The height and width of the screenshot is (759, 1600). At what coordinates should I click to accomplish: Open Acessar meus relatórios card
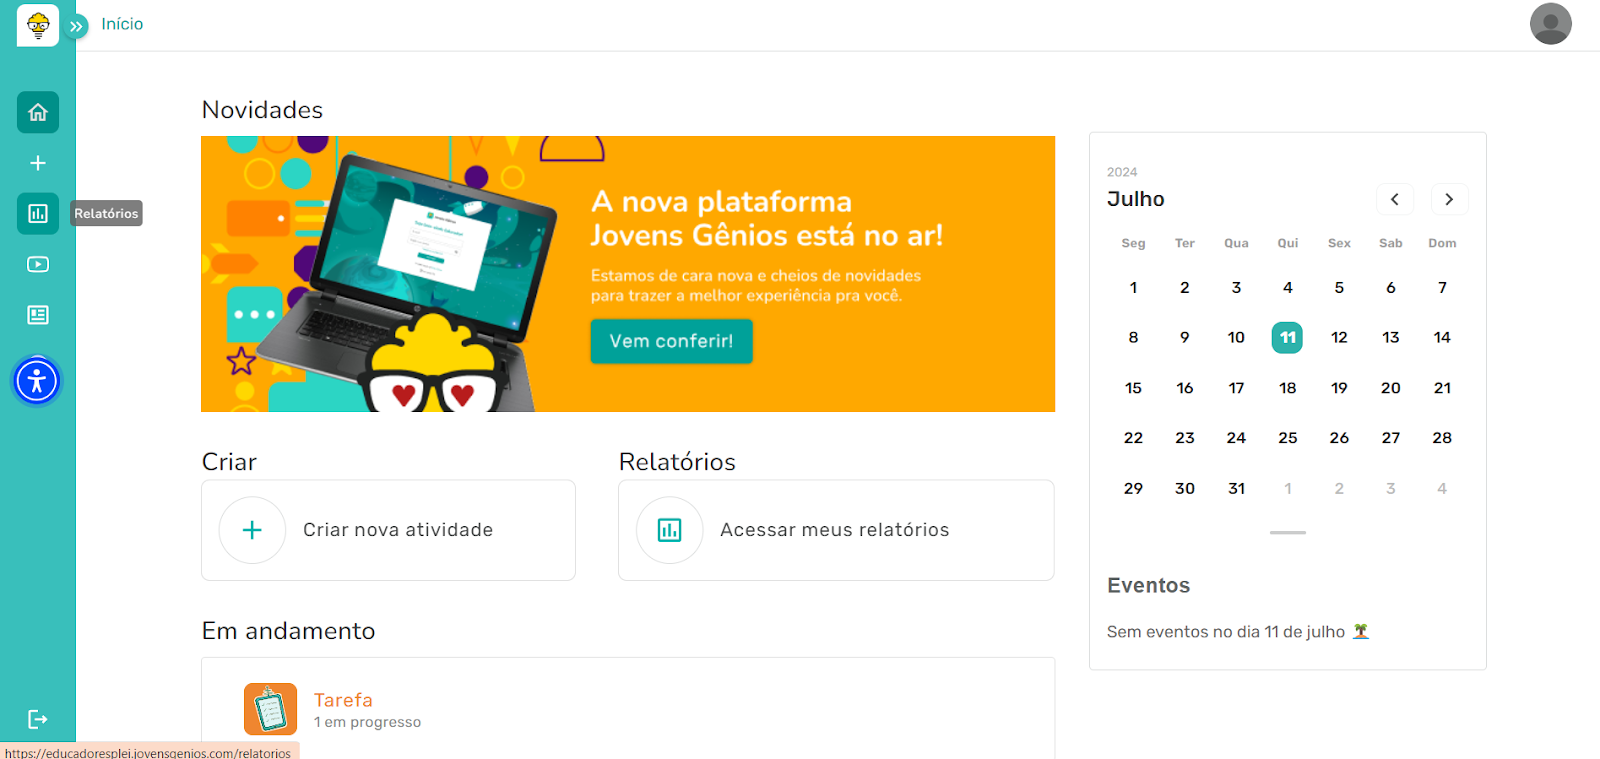tap(835, 530)
